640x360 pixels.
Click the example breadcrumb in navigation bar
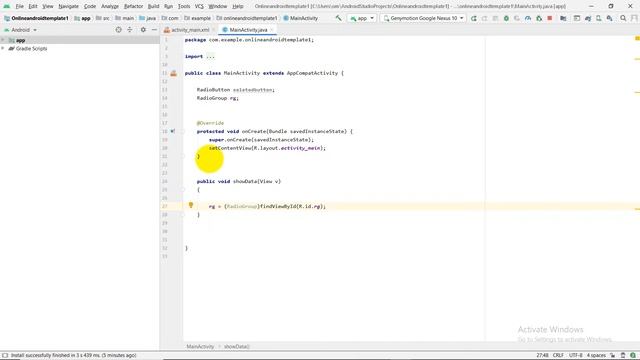[x=198, y=18]
